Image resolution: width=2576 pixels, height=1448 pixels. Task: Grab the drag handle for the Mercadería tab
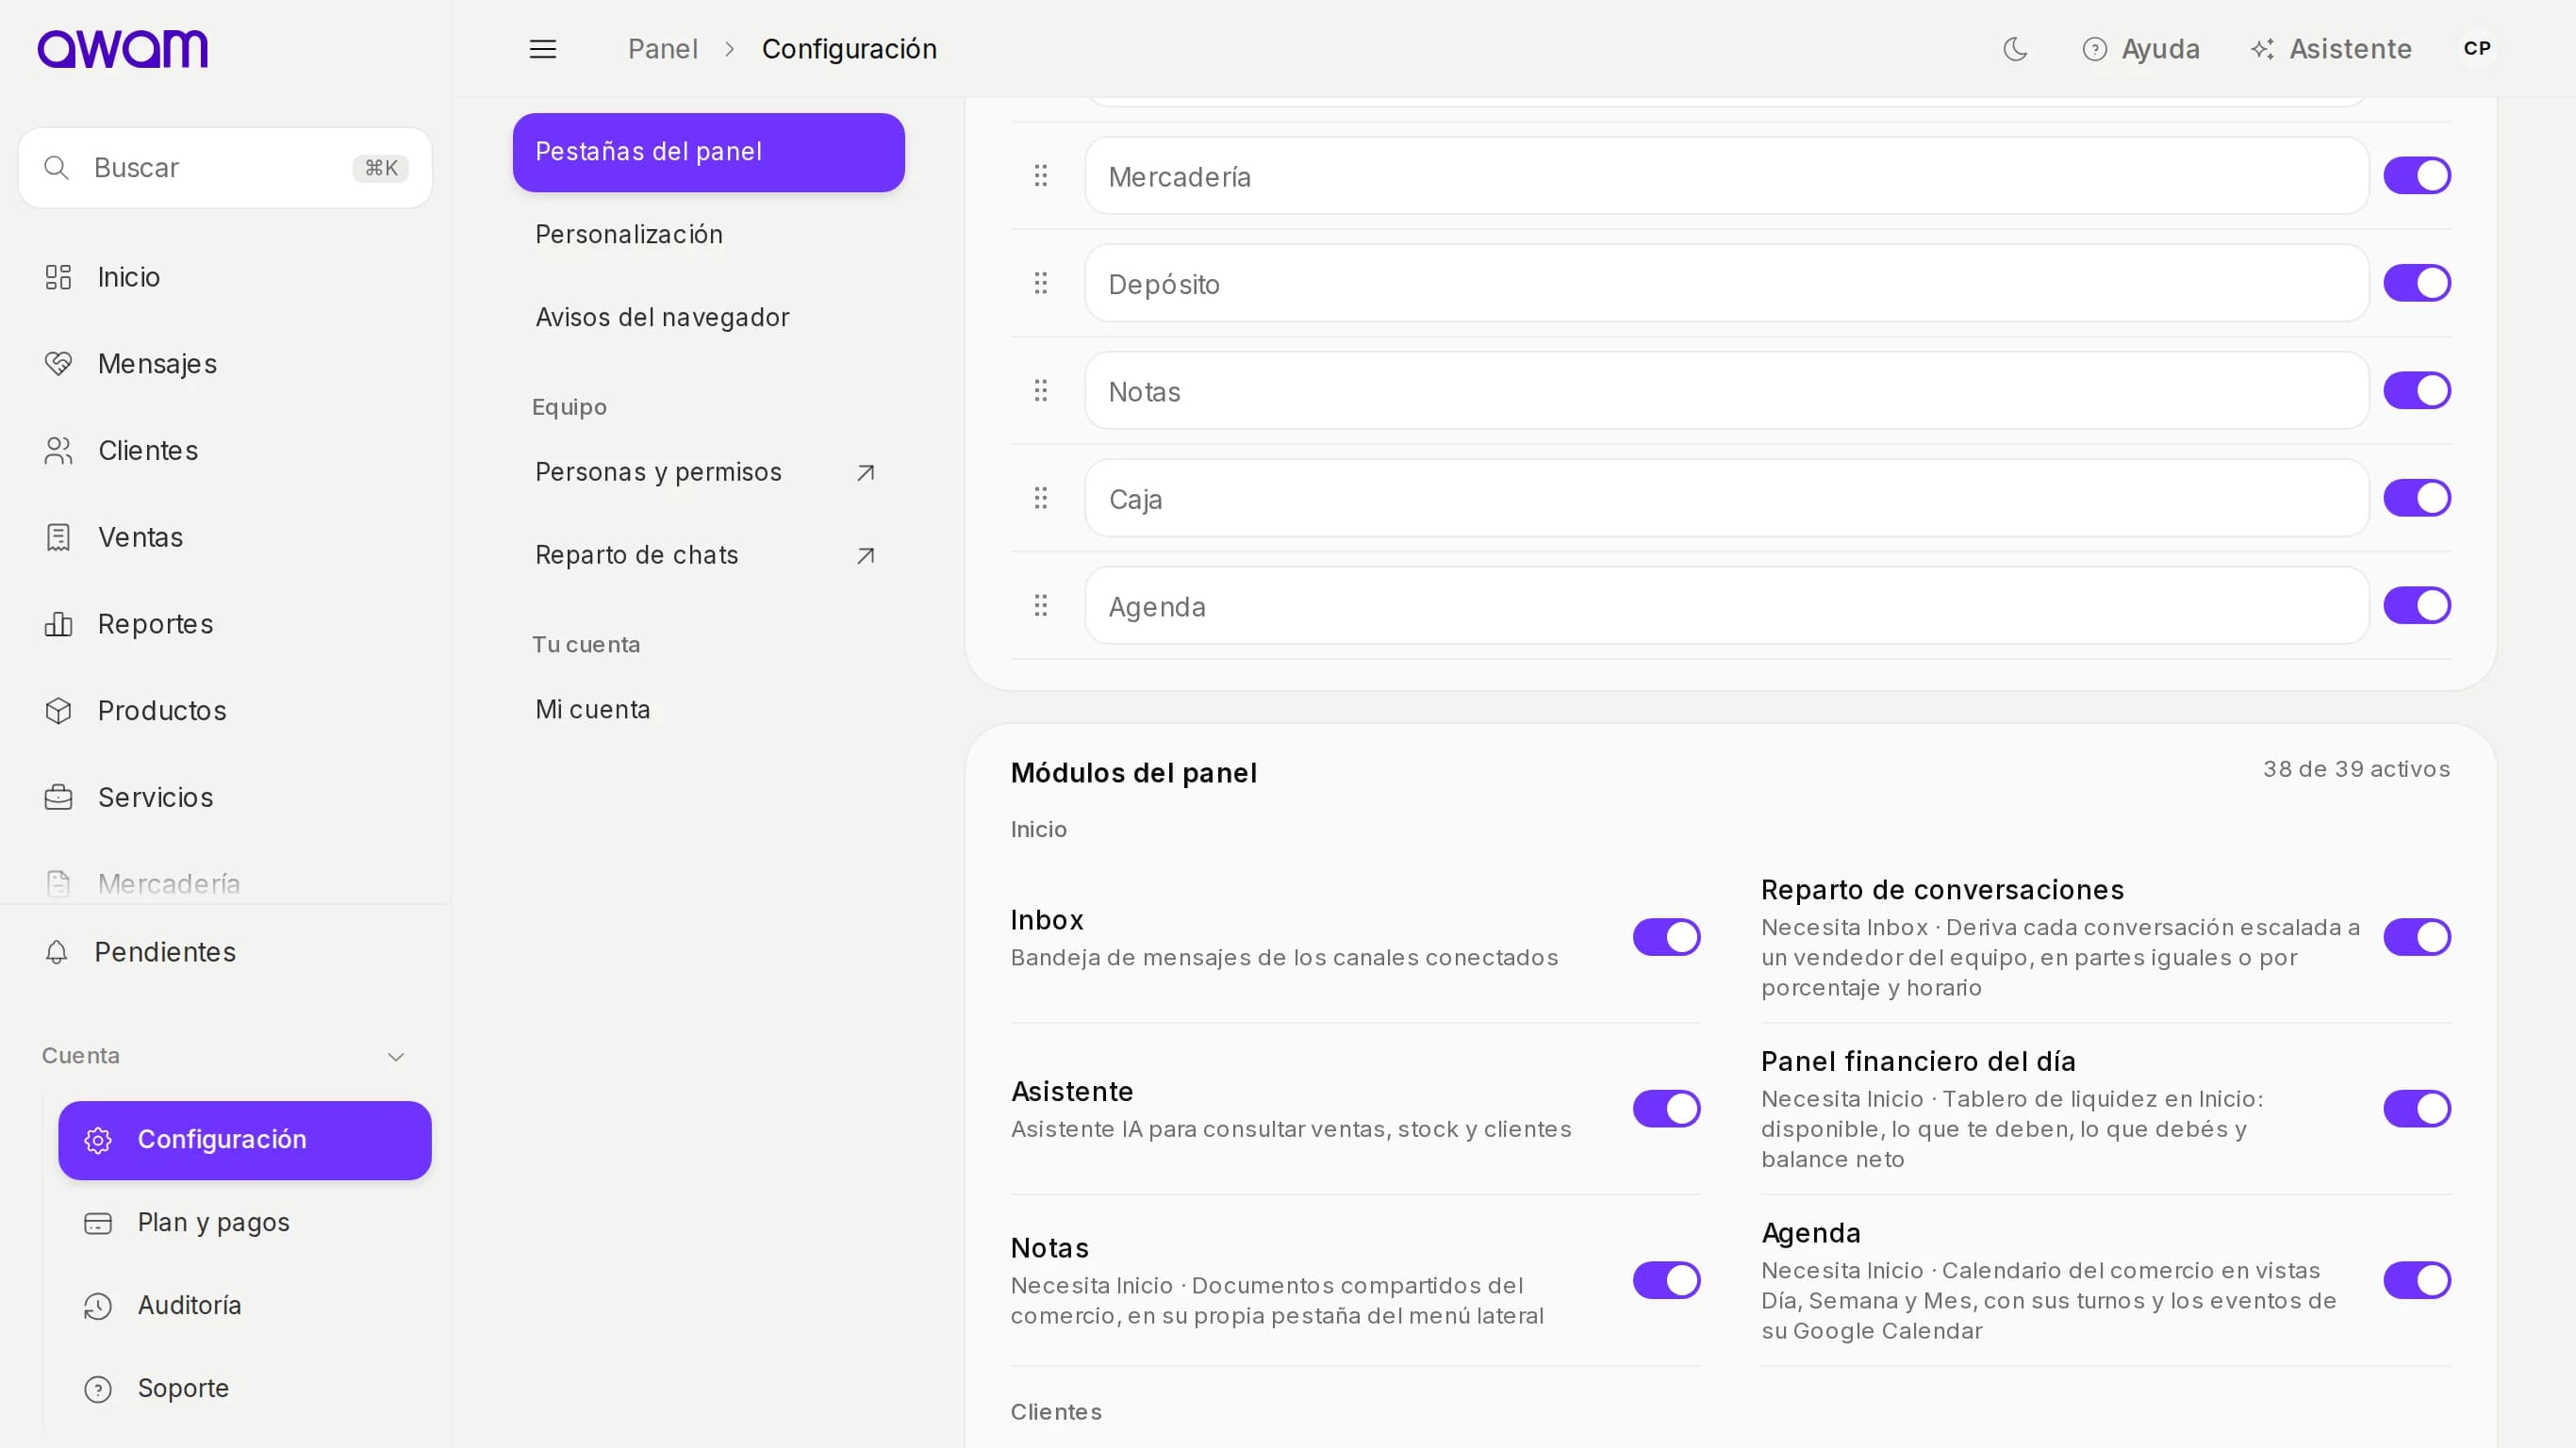pyautogui.click(x=1041, y=176)
